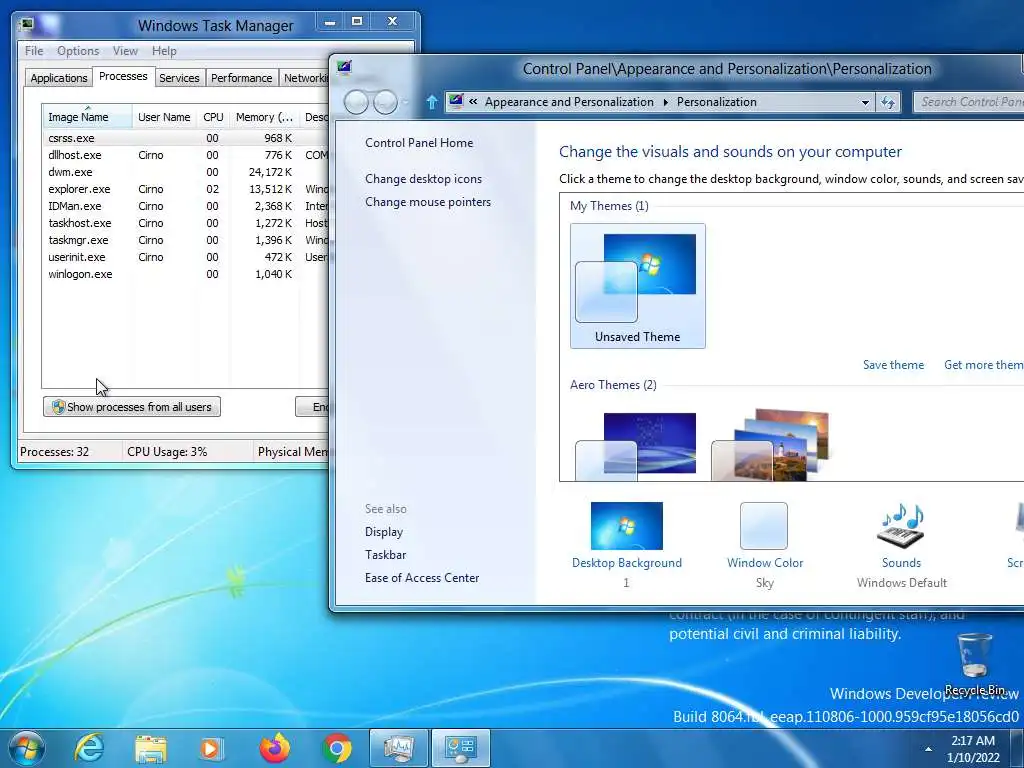The height and width of the screenshot is (768, 1024).
Task: Click the up-level blue arrow
Action: pos(432,102)
